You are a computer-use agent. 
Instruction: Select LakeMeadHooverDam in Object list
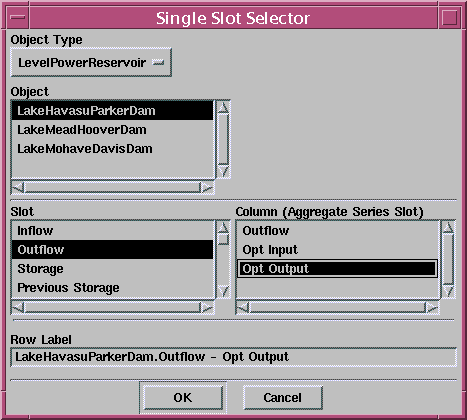pyautogui.click(x=112, y=130)
